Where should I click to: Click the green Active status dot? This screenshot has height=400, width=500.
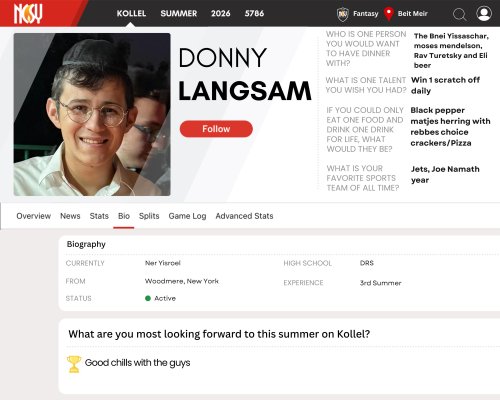pyautogui.click(x=148, y=298)
